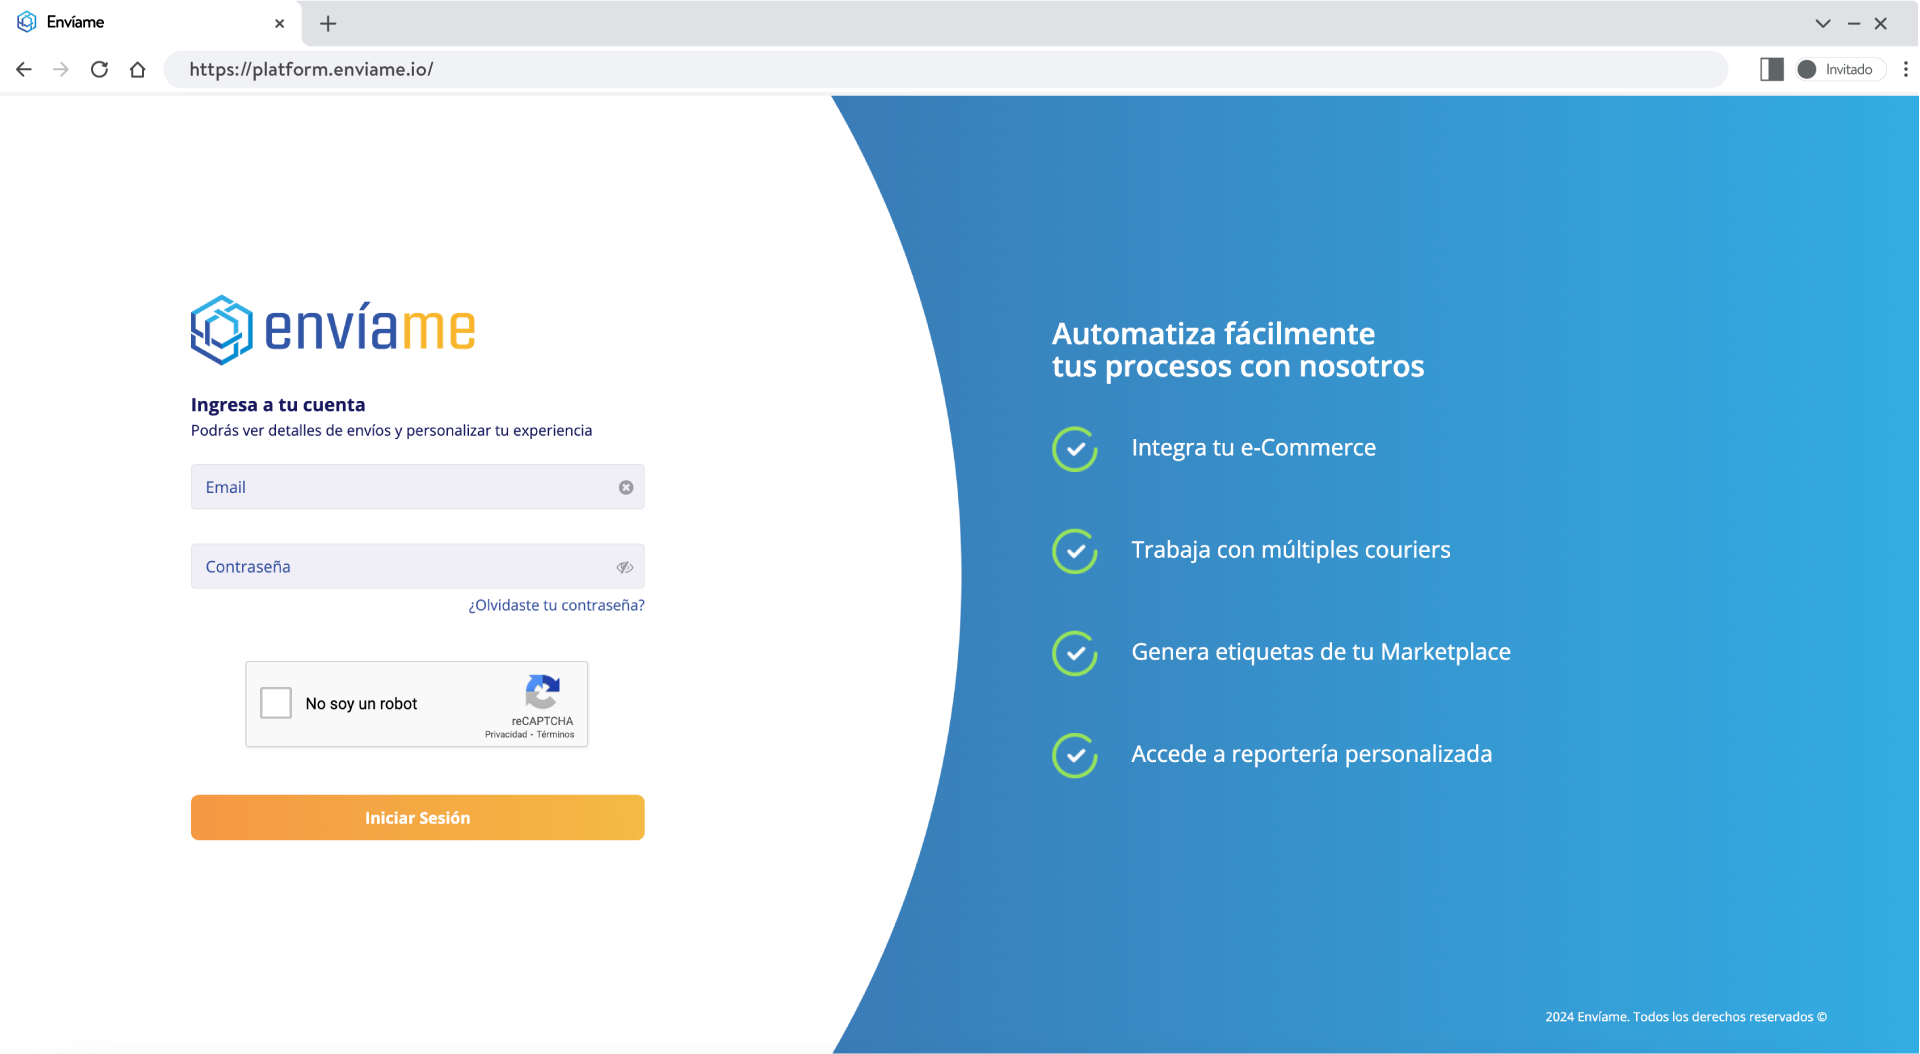1920x1054 pixels.
Task: Click Accede a reportería personalizada text
Action: point(1311,753)
